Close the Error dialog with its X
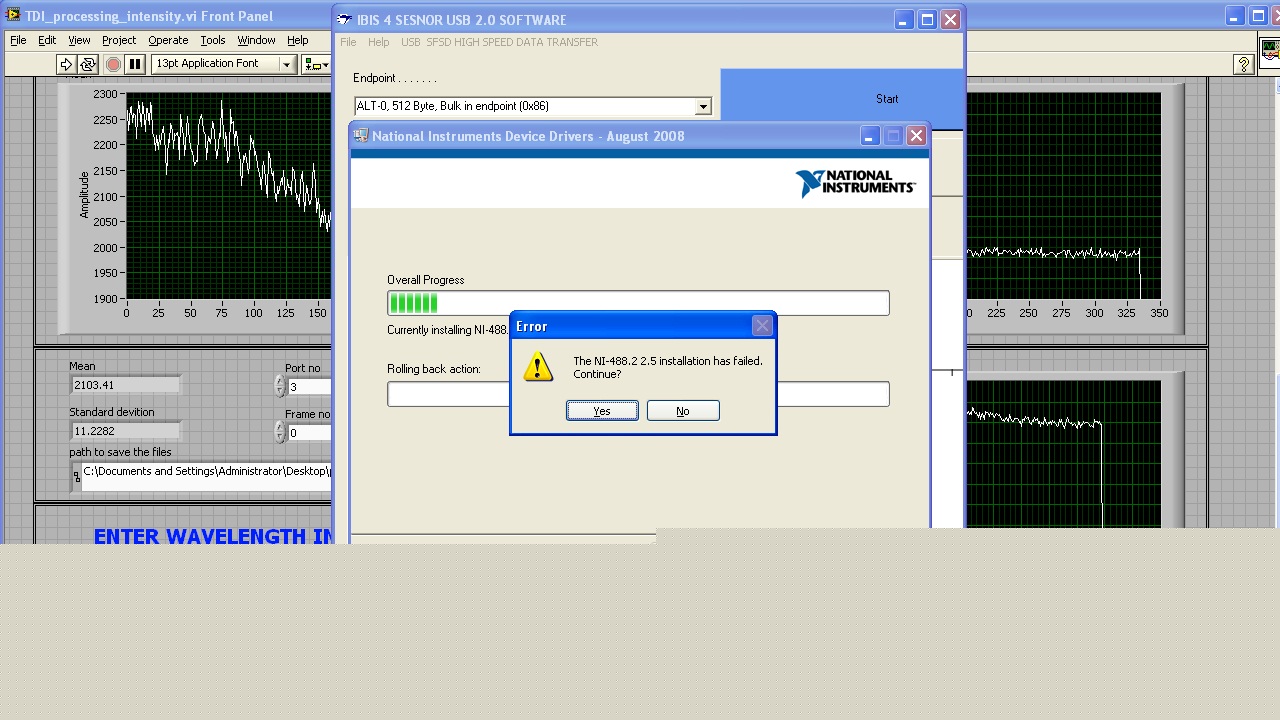The width and height of the screenshot is (1280, 720). (762, 326)
